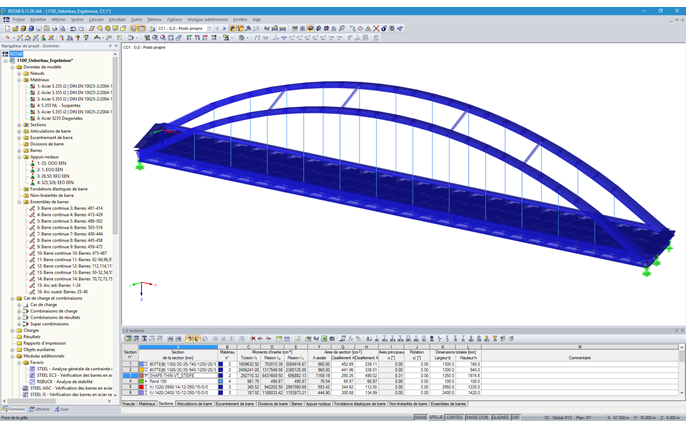
Task: Toggle DXF in status bar
Action: [x=515, y=418]
